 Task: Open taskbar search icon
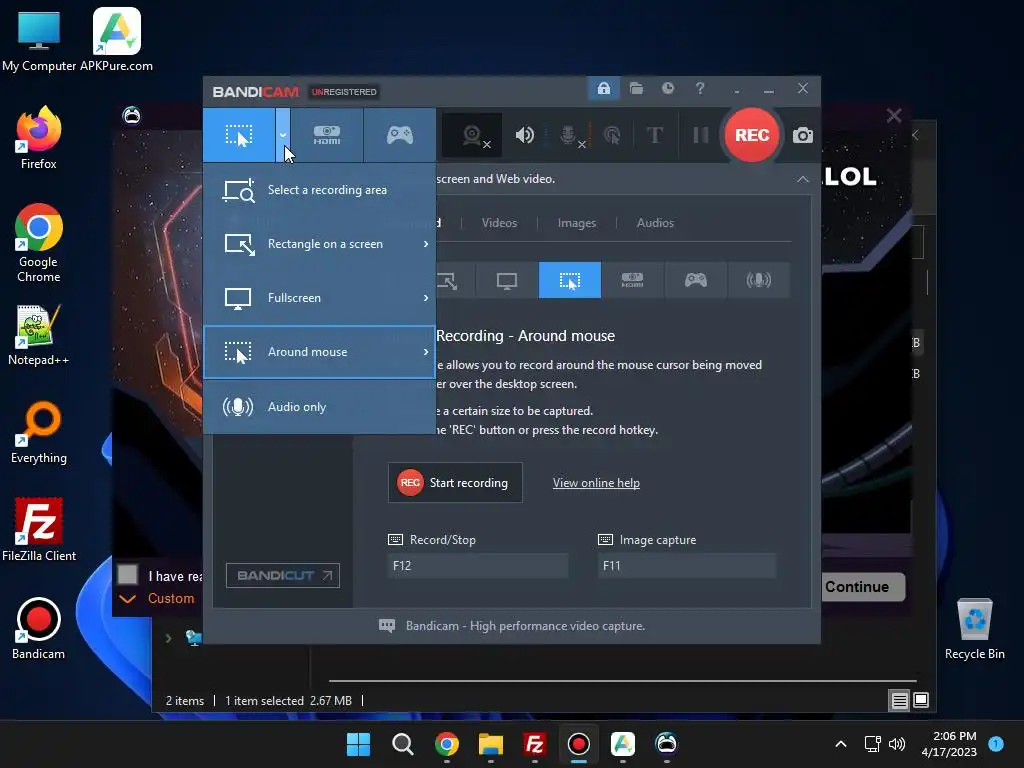[402, 744]
